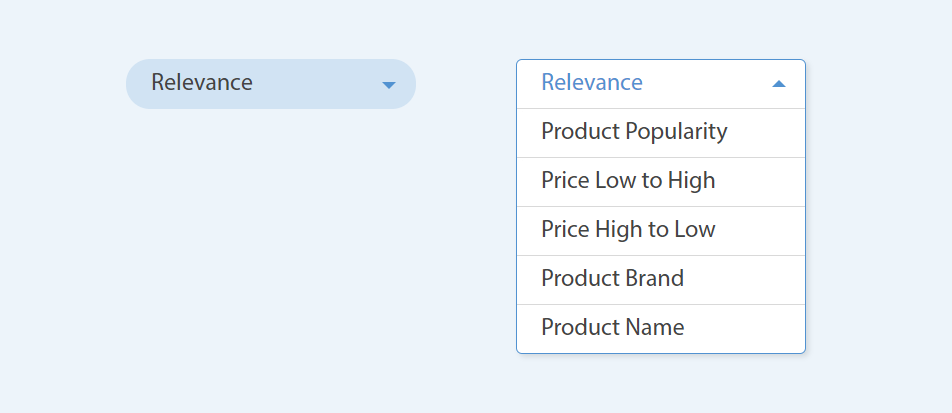952x413 pixels.
Task: Sort results by ascending price
Action: tap(661, 182)
